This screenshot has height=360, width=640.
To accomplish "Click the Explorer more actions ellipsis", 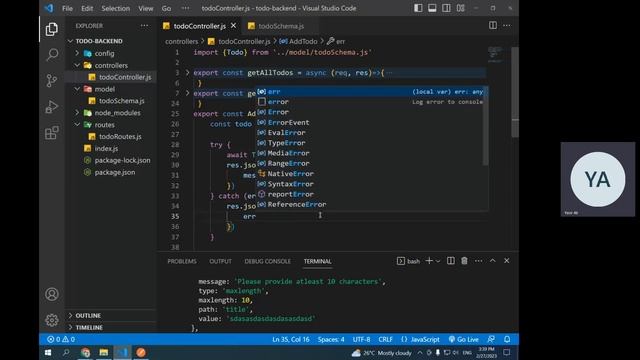I will (x=144, y=25).
